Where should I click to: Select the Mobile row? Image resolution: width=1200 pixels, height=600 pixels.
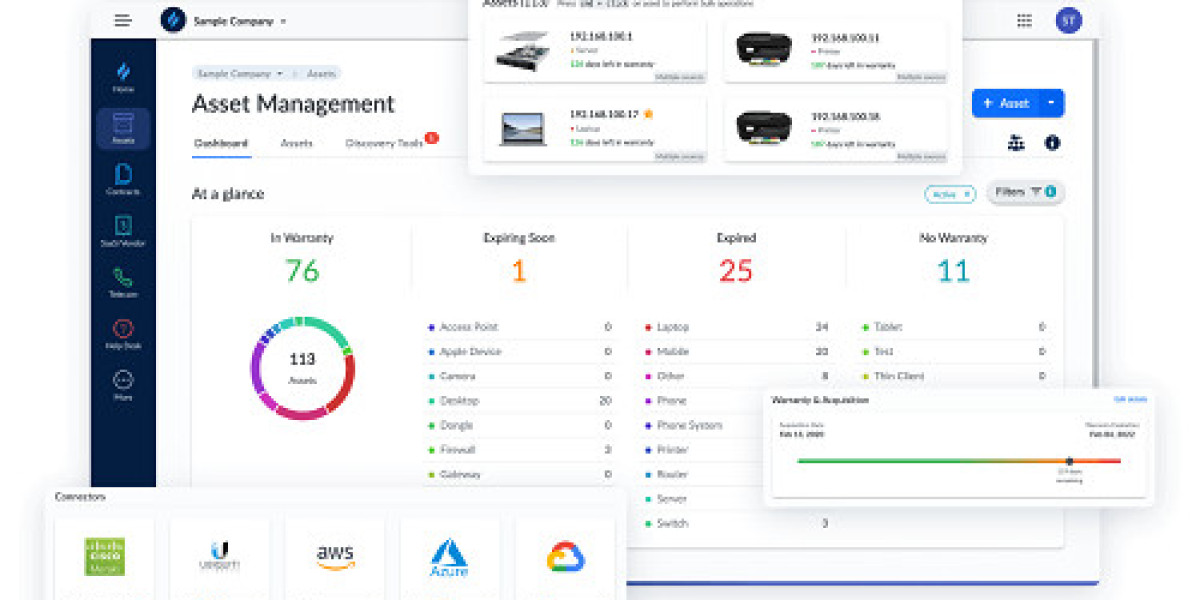pyautogui.click(x=737, y=352)
